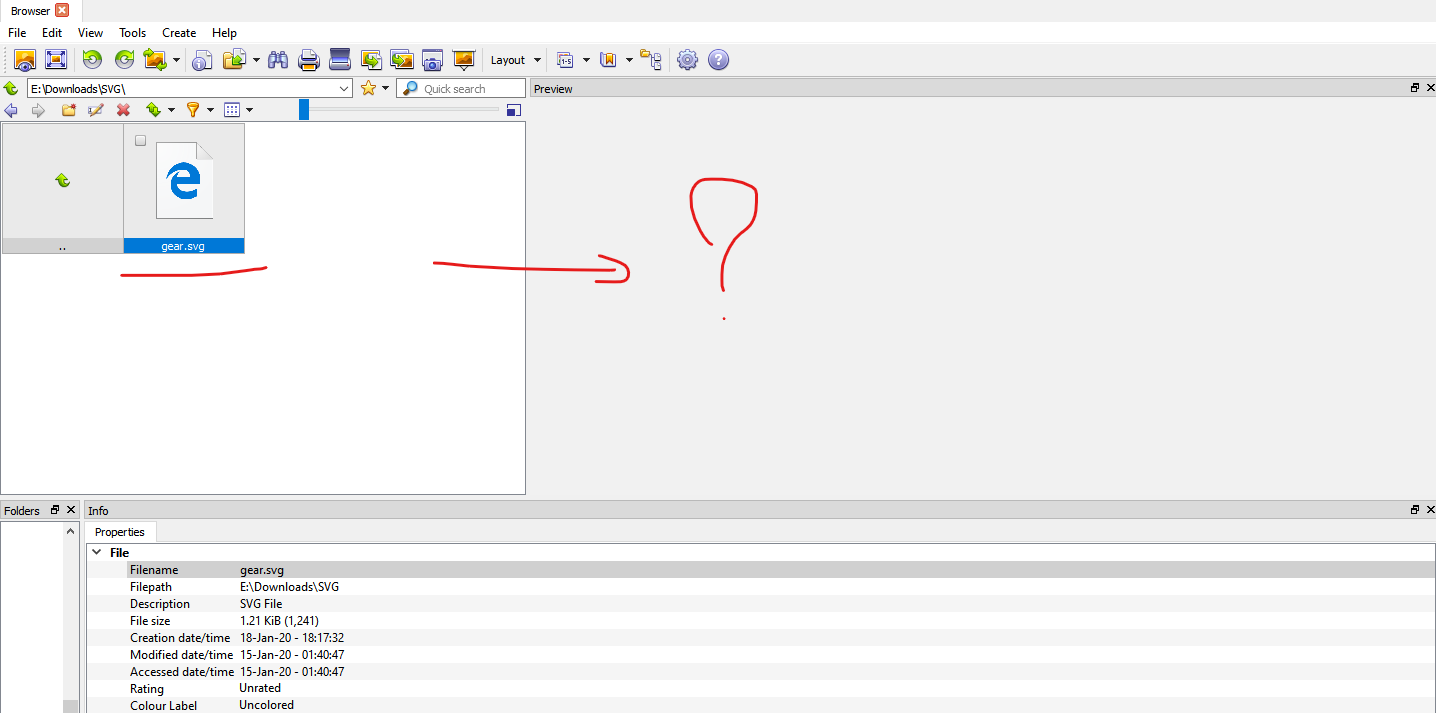
Task: Expand the view mode dropdown arrow
Action: click(249, 110)
